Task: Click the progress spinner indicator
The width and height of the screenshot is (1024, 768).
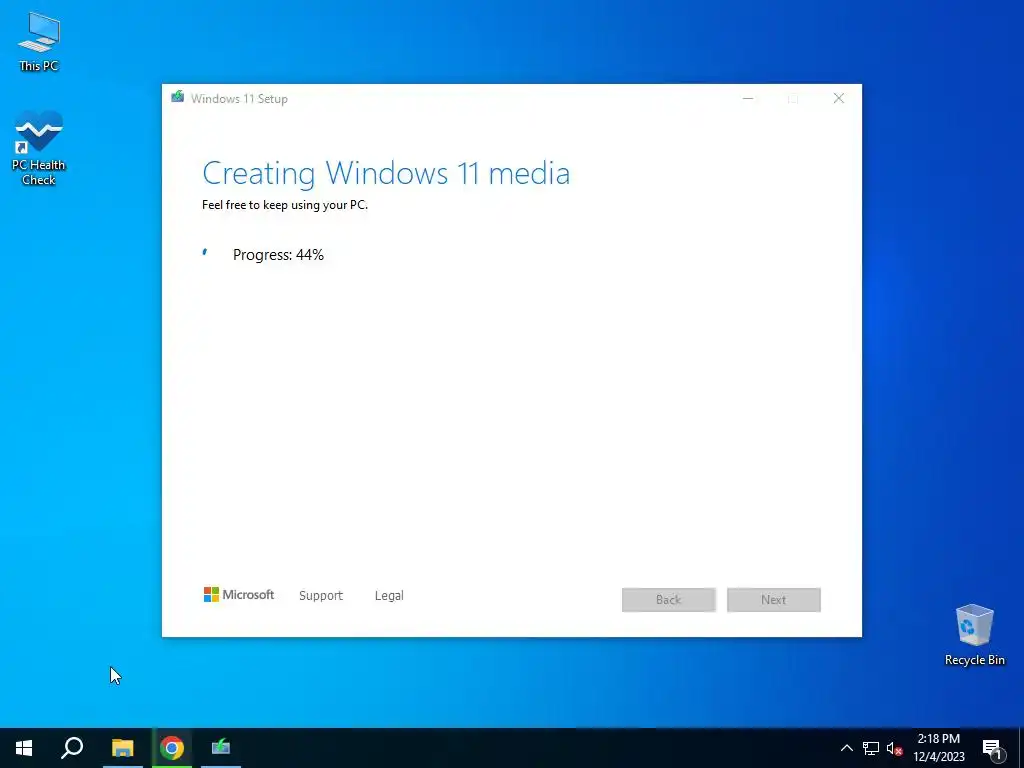Action: [206, 254]
